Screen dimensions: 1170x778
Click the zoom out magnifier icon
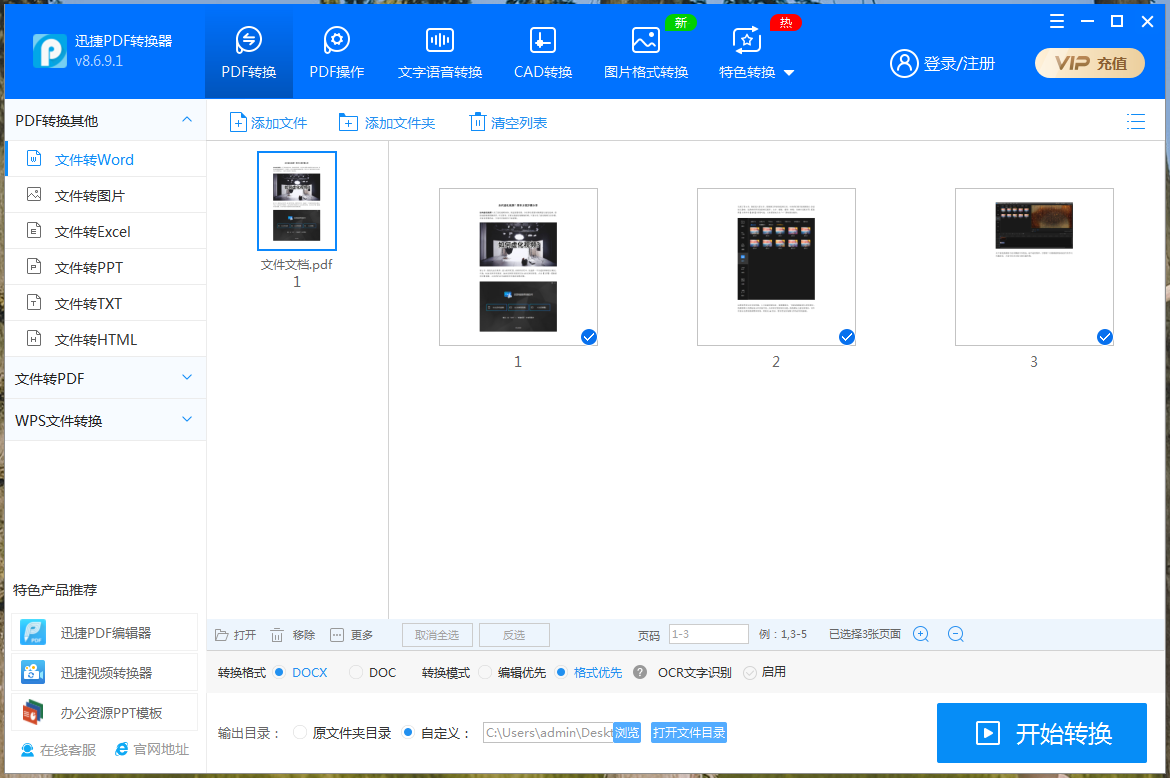(x=956, y=634)
